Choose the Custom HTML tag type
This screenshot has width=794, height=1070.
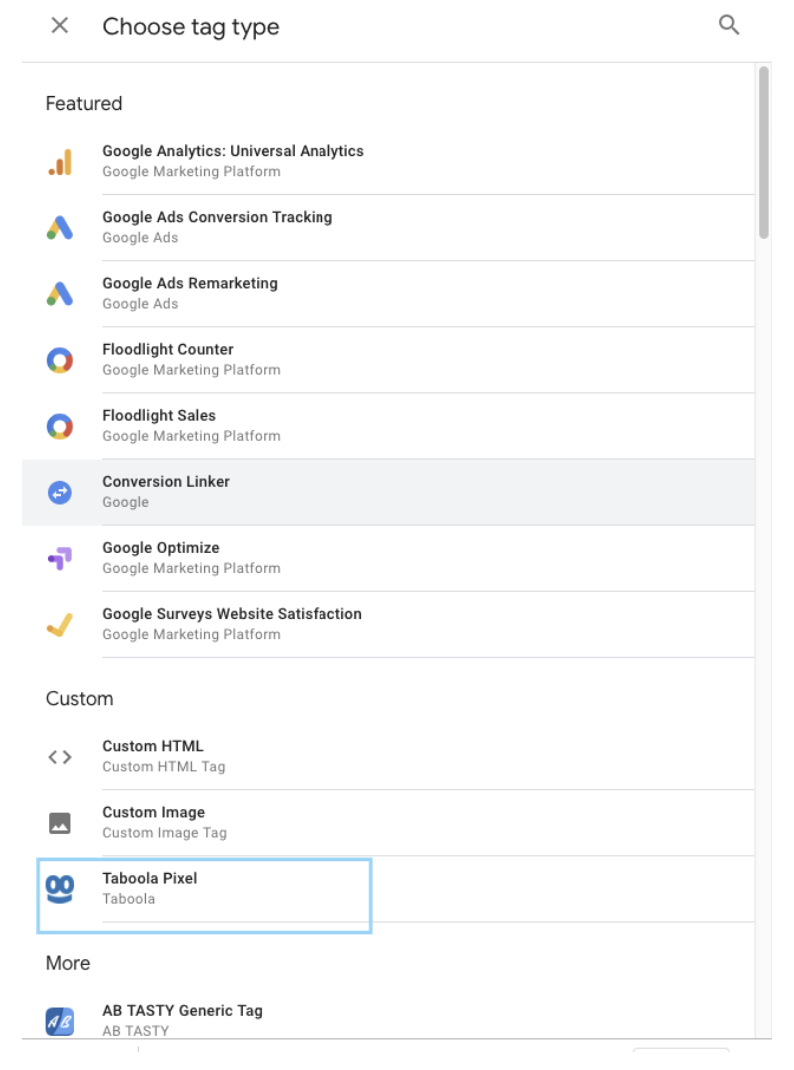click(389, 757)
